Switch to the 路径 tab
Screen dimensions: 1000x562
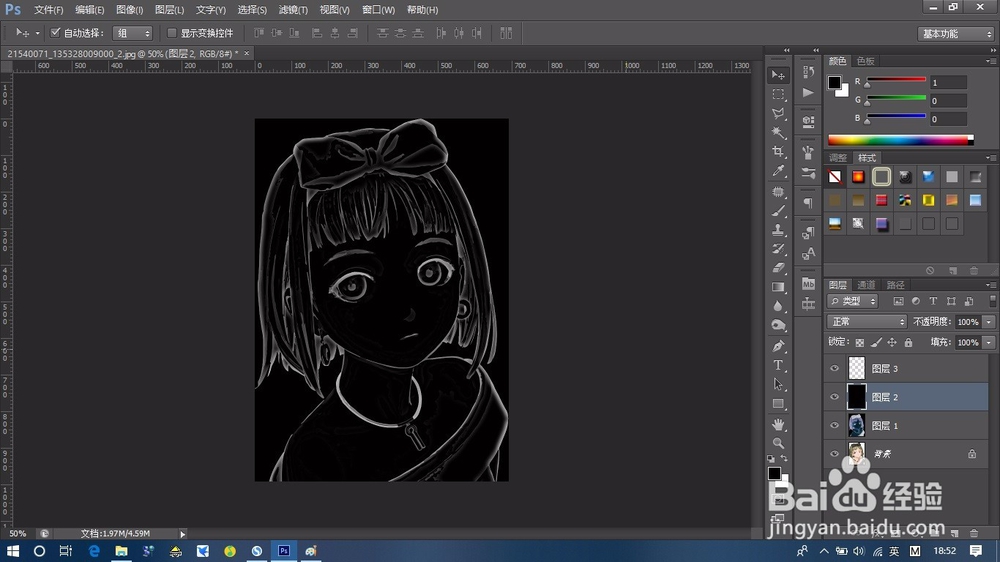coord(895,285)
